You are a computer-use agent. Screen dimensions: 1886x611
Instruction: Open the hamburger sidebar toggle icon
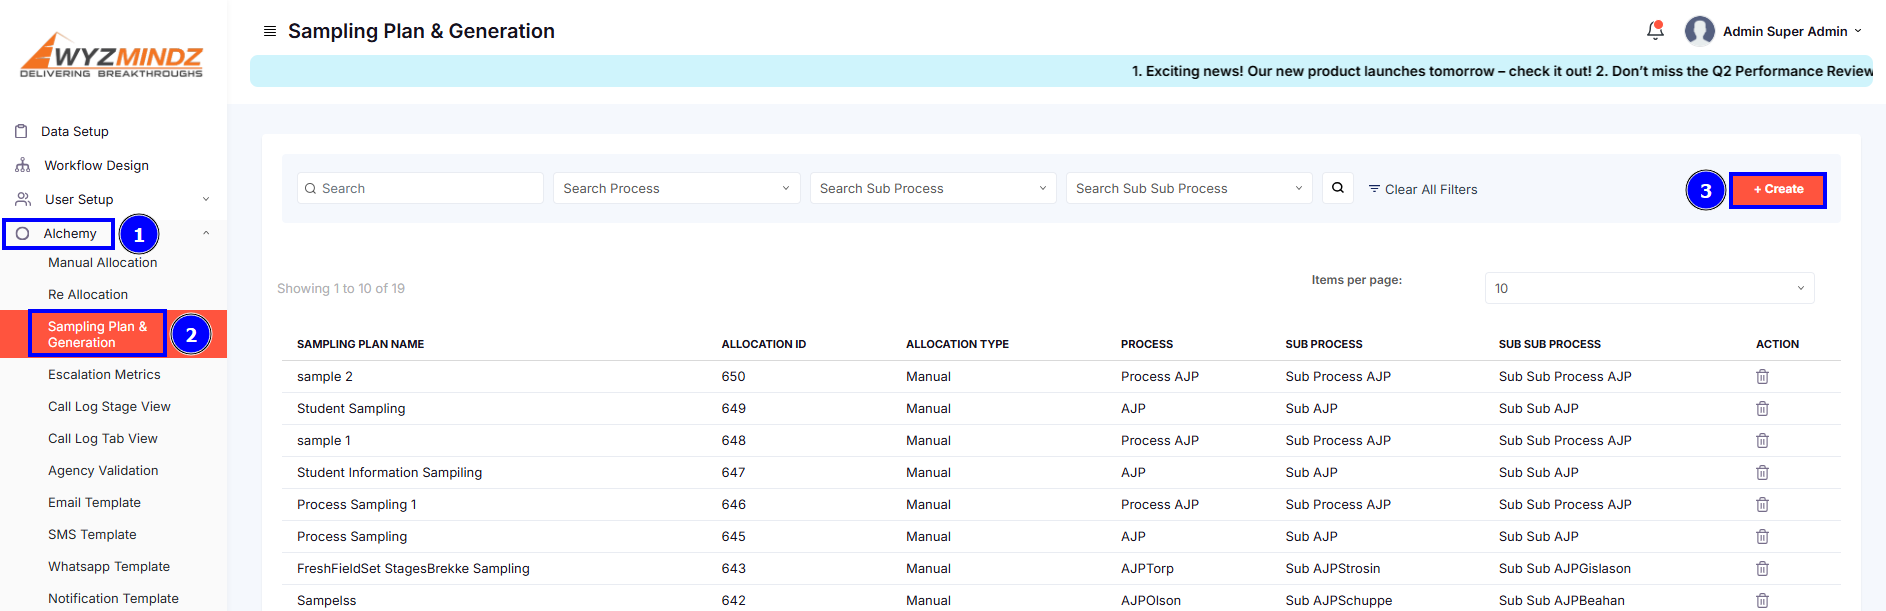[270, 31]
